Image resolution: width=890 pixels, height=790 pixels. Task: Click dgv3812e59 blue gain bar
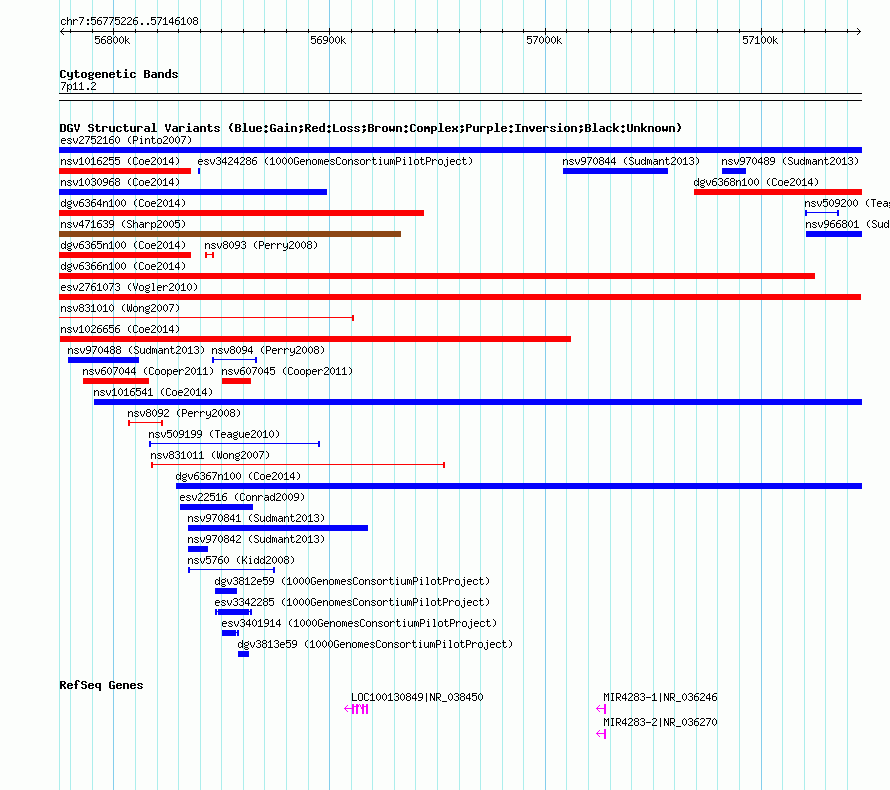point(226,591)
